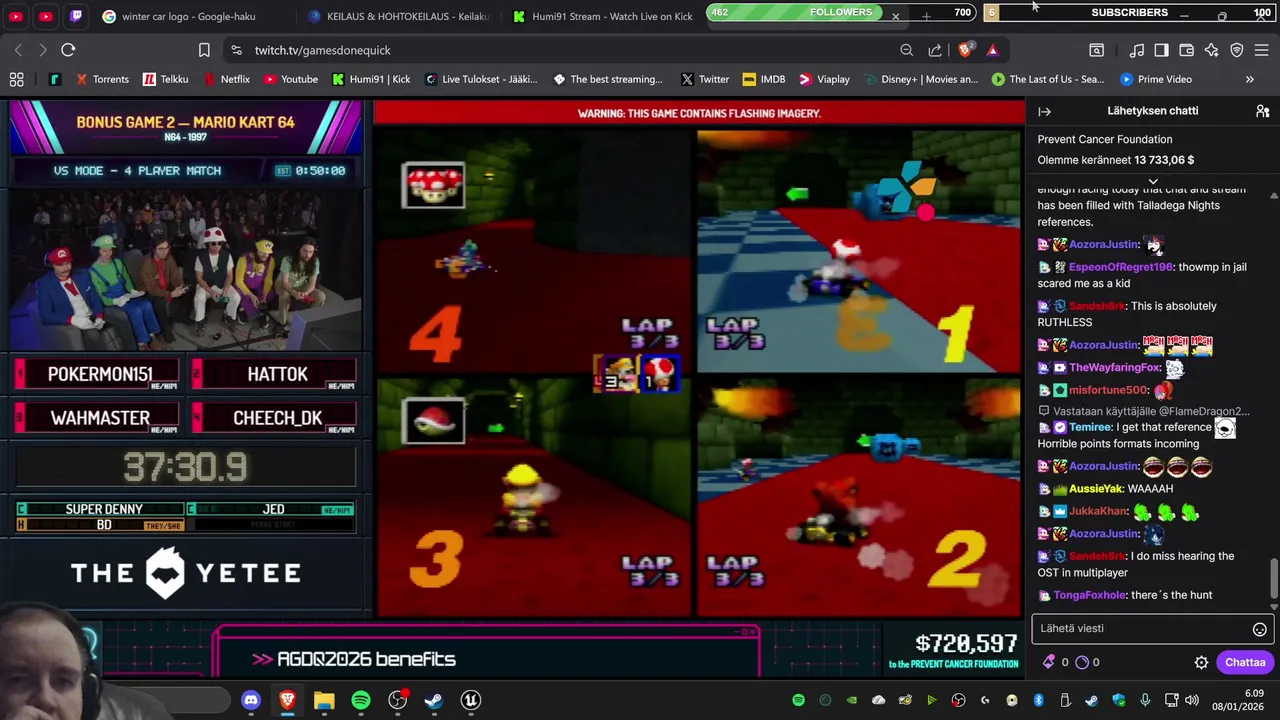Image resolution: width=1280 pixels, height=720 pixels.
Task: Send message with Chattaa button
Action: 1245,662
